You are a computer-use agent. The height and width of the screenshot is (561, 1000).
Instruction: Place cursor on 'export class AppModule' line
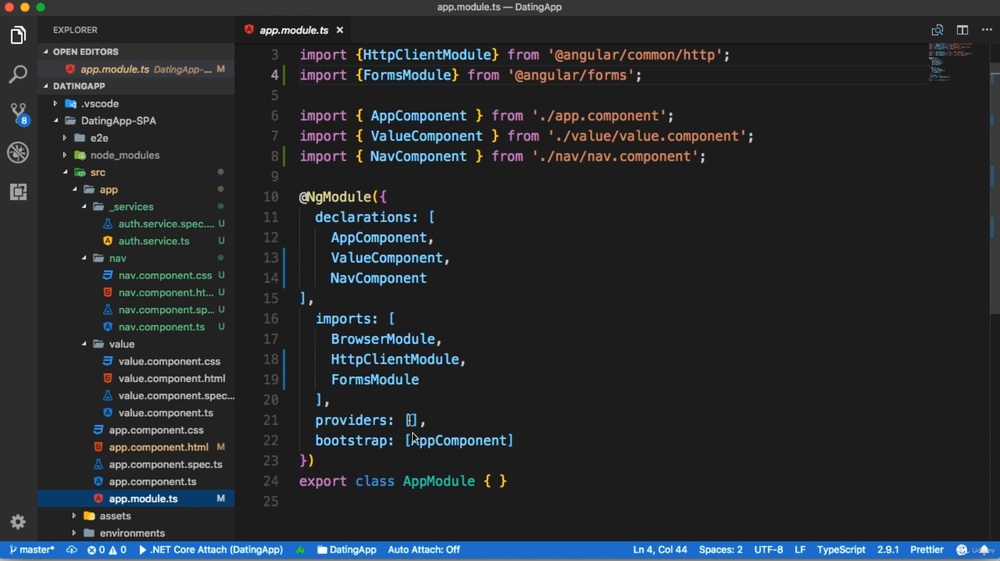pyautogui.click(x=403, y=481)
